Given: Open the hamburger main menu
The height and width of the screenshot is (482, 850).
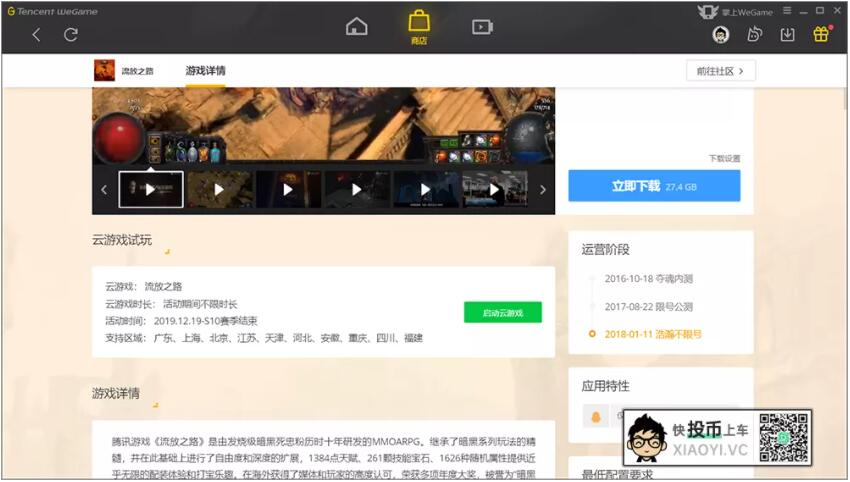Looking at the screenshot, I should tap(788, 10).
